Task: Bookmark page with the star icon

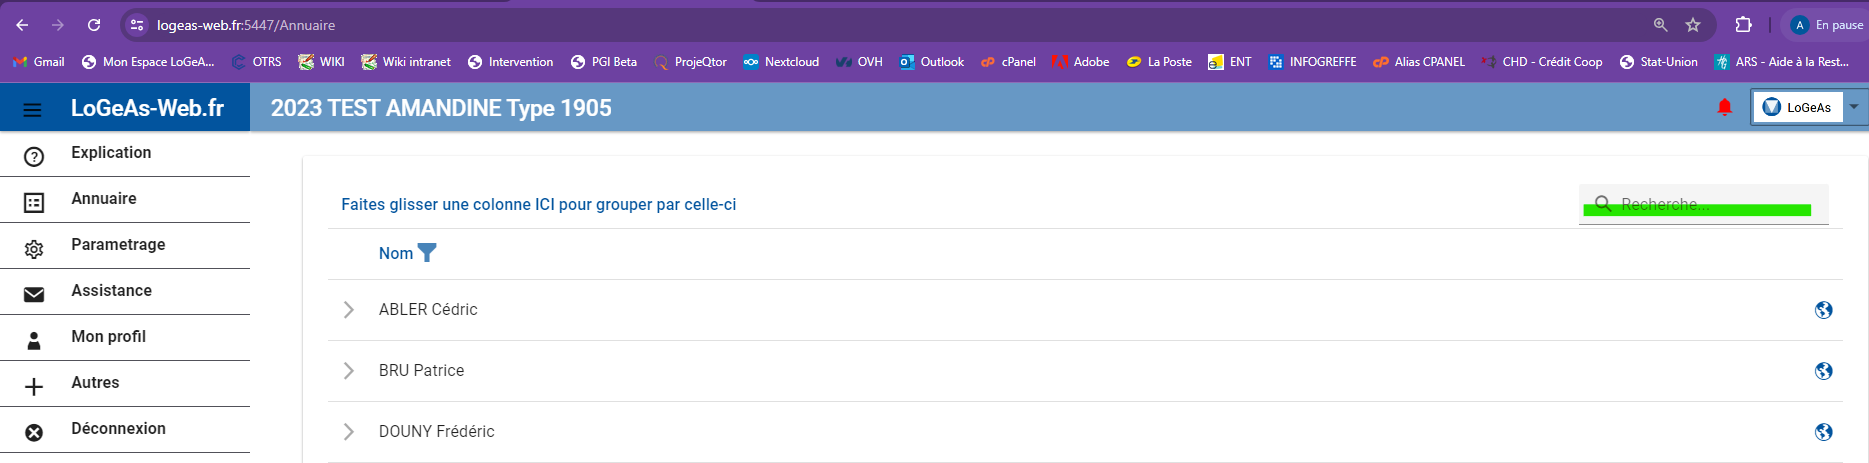Action: [x=1693, y=25]
